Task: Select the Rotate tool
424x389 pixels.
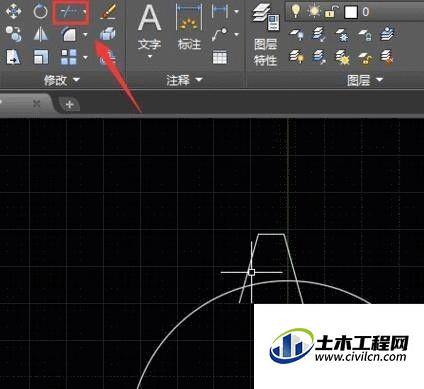Action: point(41,12)
